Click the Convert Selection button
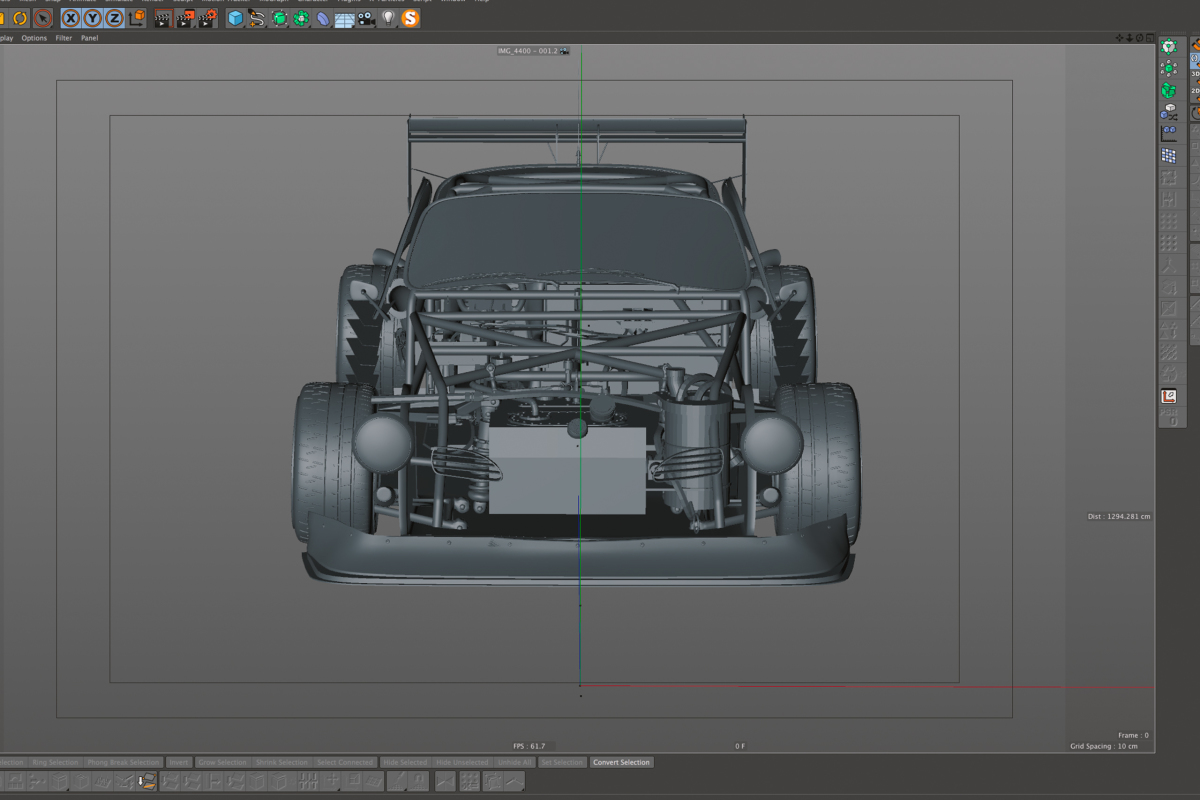 tap(621, 762)
